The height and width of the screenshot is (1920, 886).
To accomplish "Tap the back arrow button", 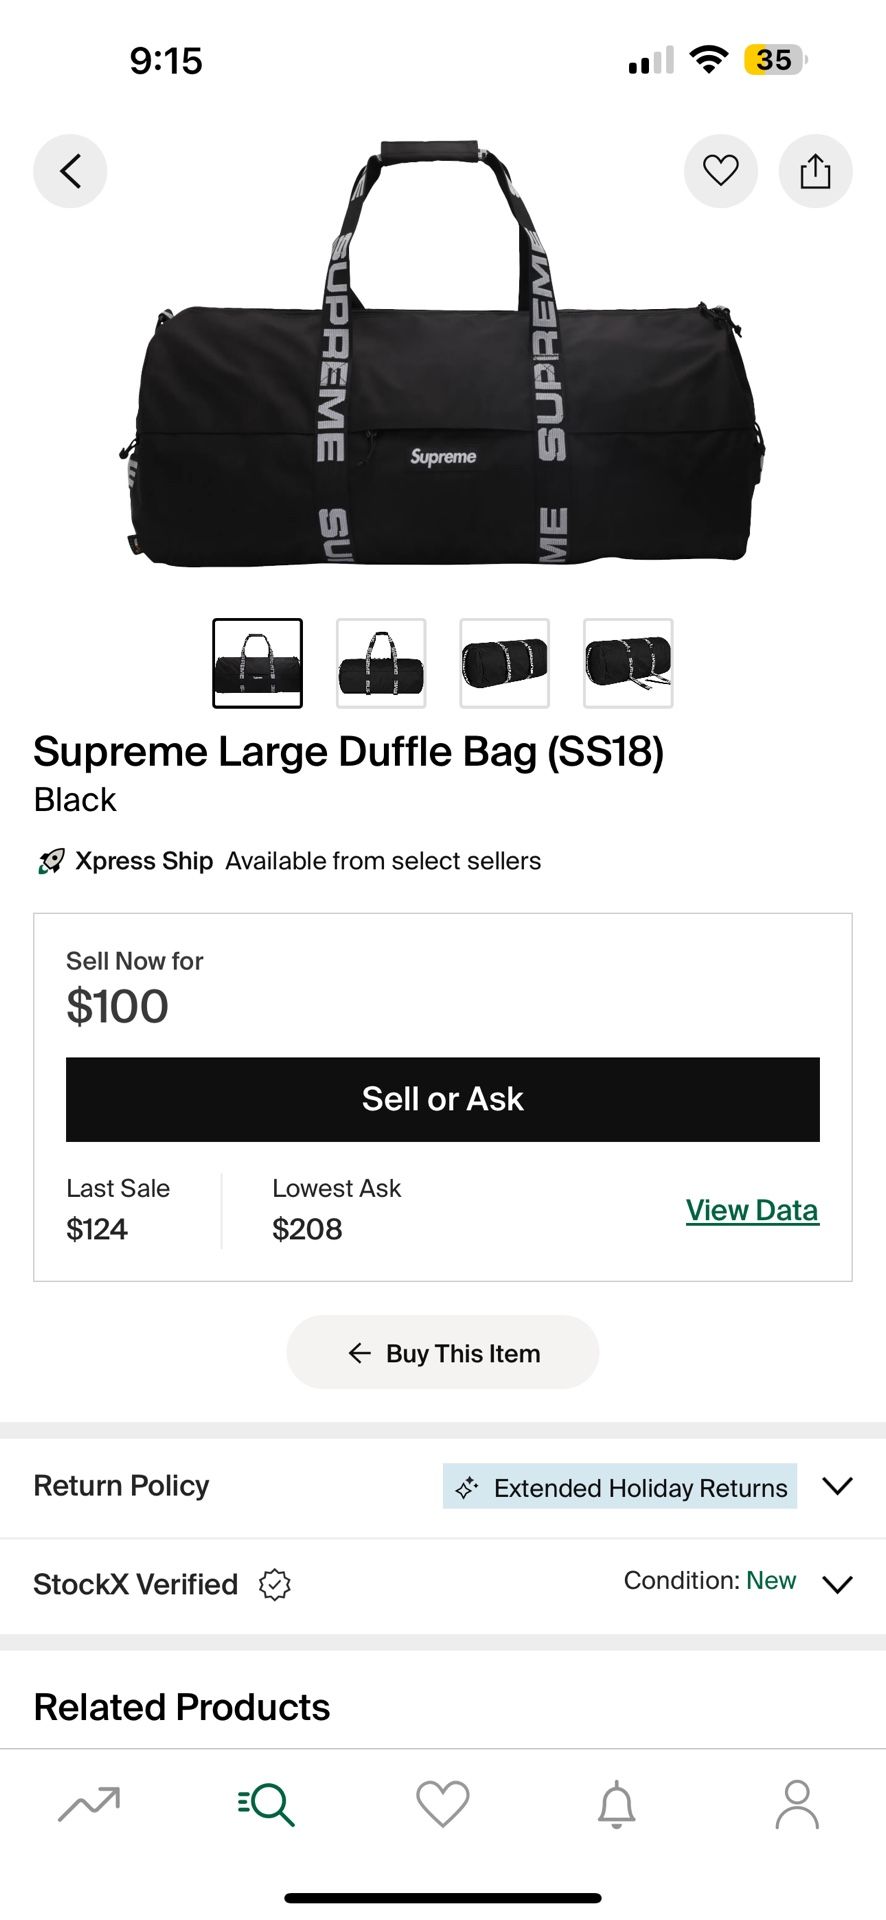I will click(70, 171).
